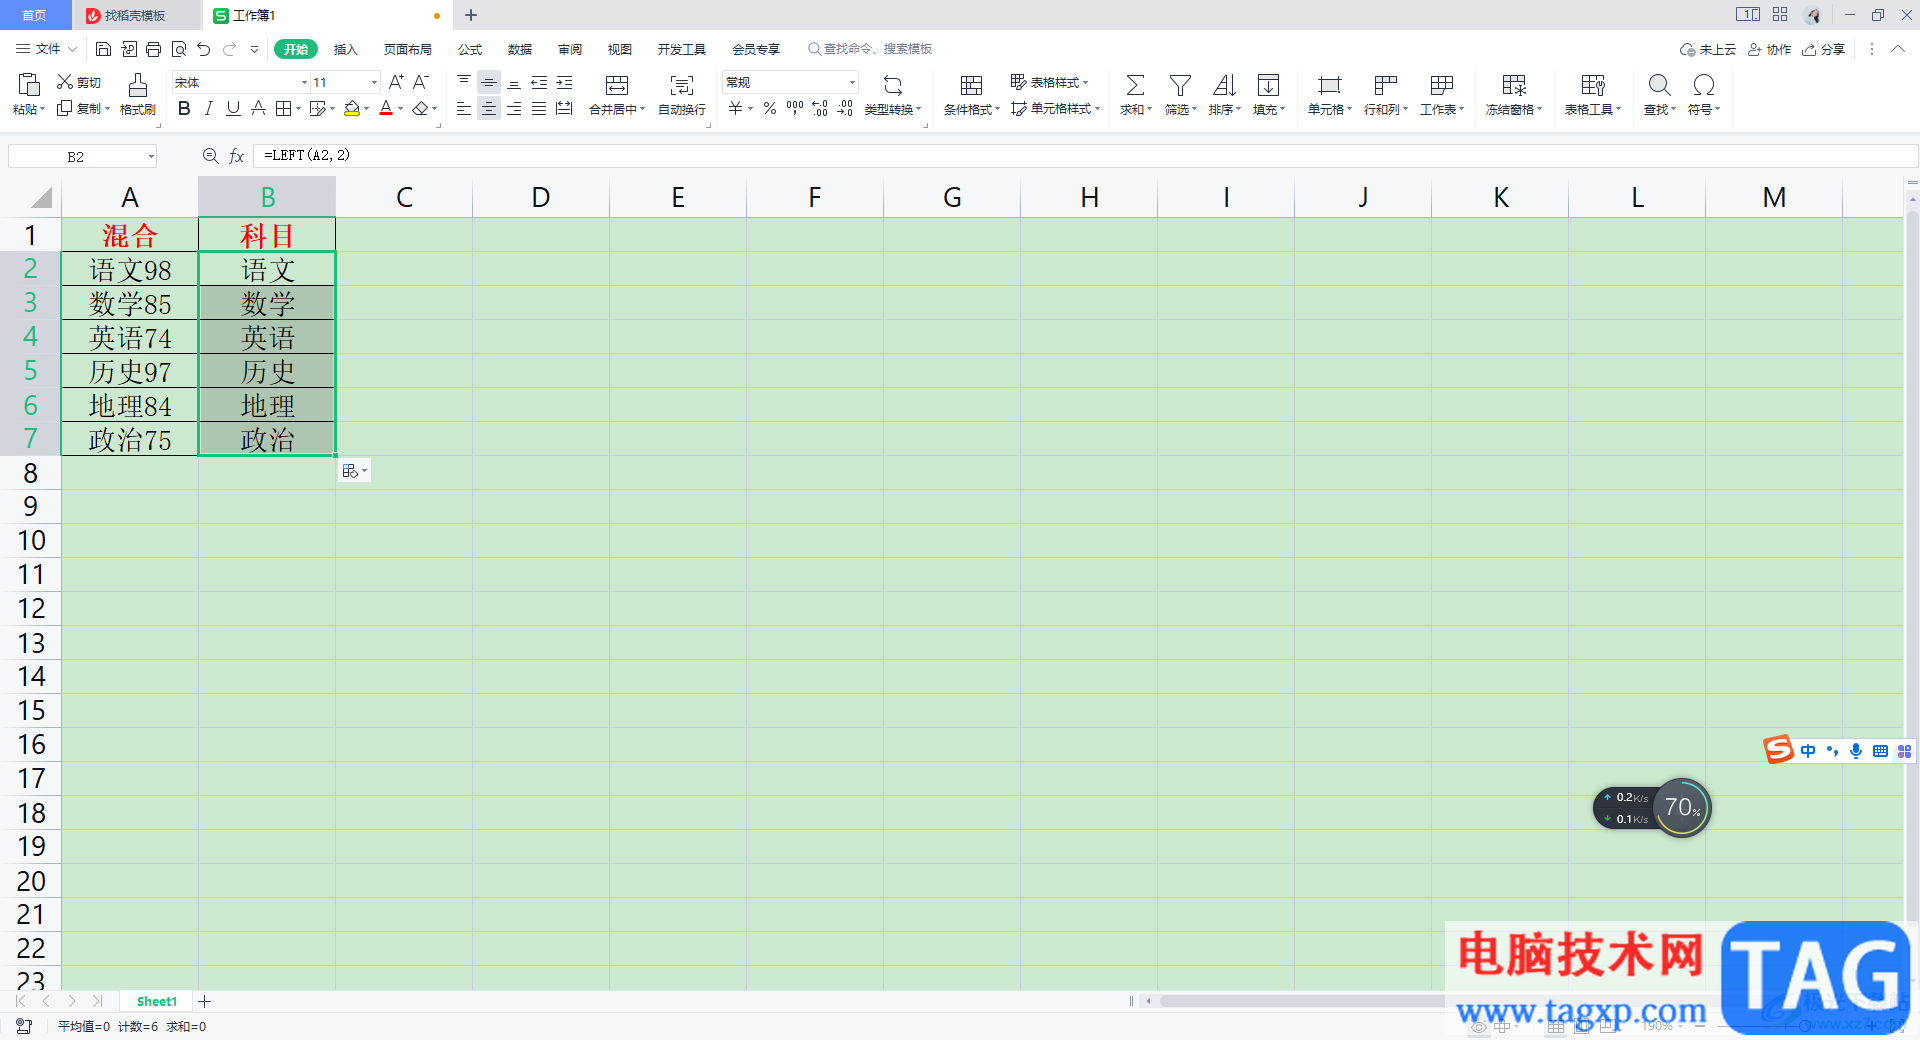Expand the font name 宋体 dropdown
The image size is (1920, 1040).
(304, 82)
